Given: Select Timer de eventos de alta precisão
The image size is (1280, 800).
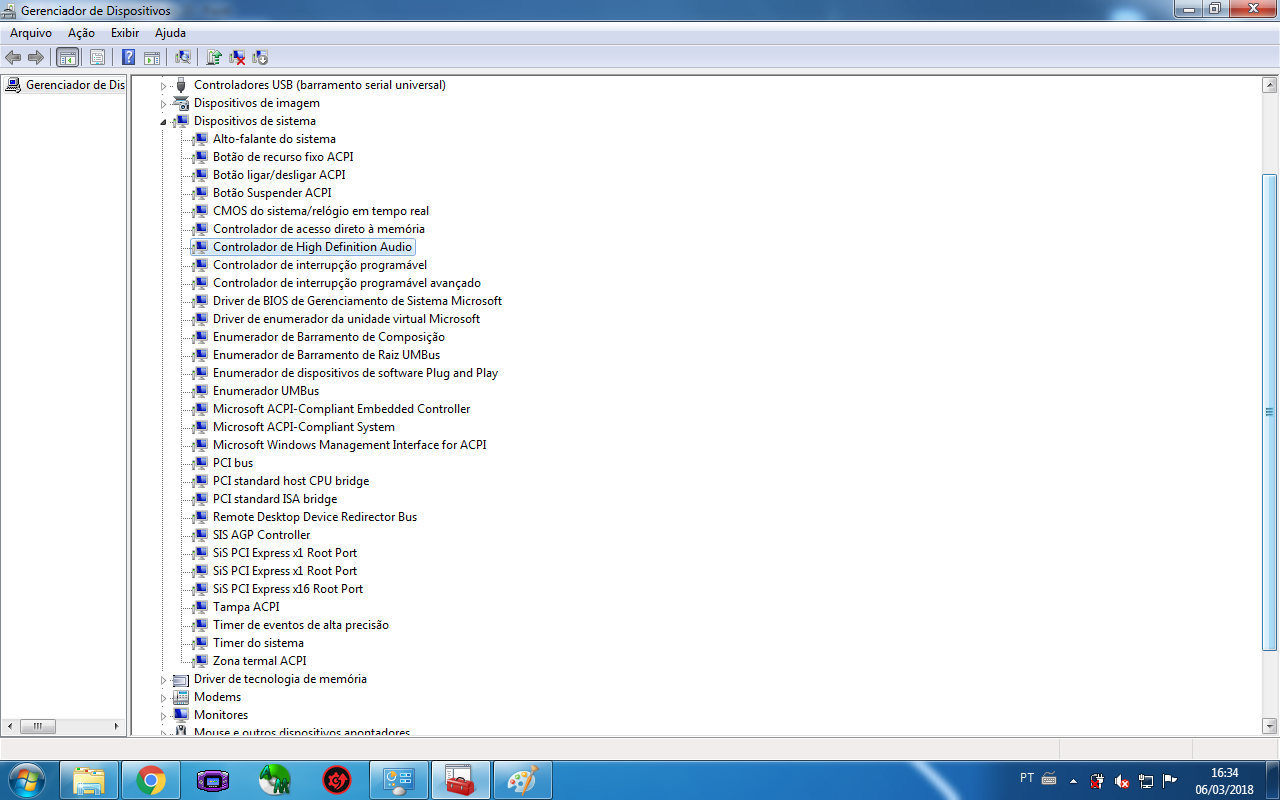Looking at the screenshot, I should pos(301,625).
